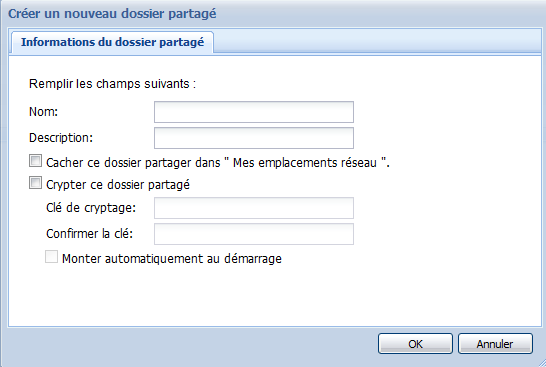Select the Confirmer la clé field
546x367 pixels.
[x=254, y=234]
